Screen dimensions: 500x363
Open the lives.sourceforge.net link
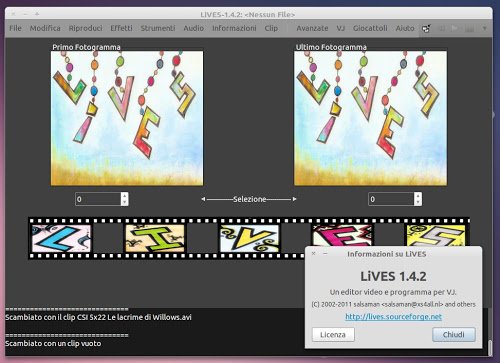[x=393, y=317]
